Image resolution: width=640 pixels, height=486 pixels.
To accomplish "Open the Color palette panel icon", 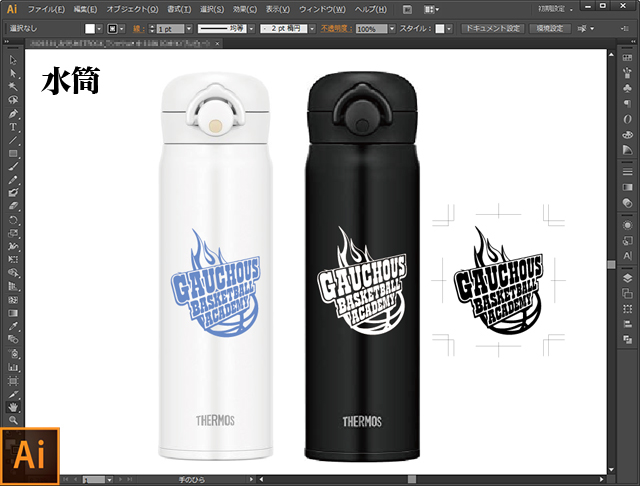I will (x=627, y=134).
